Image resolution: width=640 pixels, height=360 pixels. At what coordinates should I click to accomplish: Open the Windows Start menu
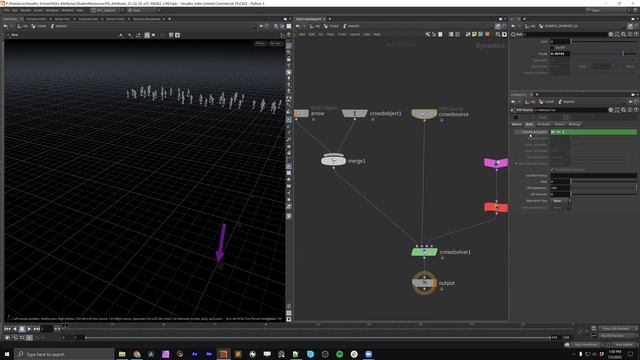click(x=7, y=354)
